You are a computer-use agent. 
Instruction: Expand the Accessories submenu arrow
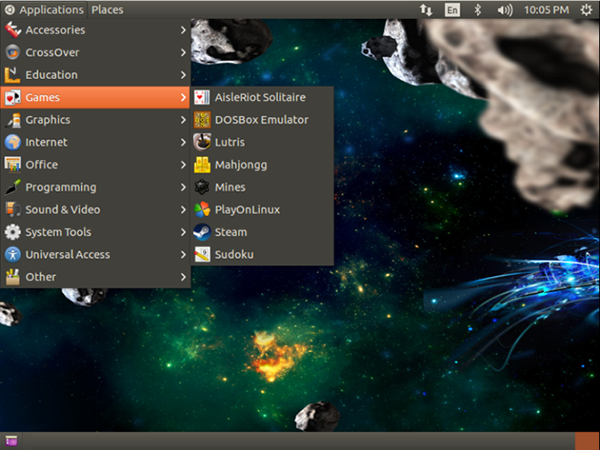pyautogui.click(x=183, y=30)
